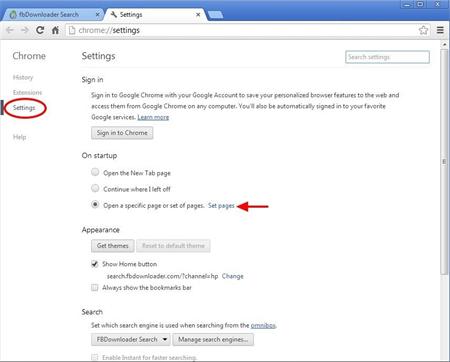450x362 pixels.
Task: Open Help in the sidebar
Action: (x=19, y=137)
